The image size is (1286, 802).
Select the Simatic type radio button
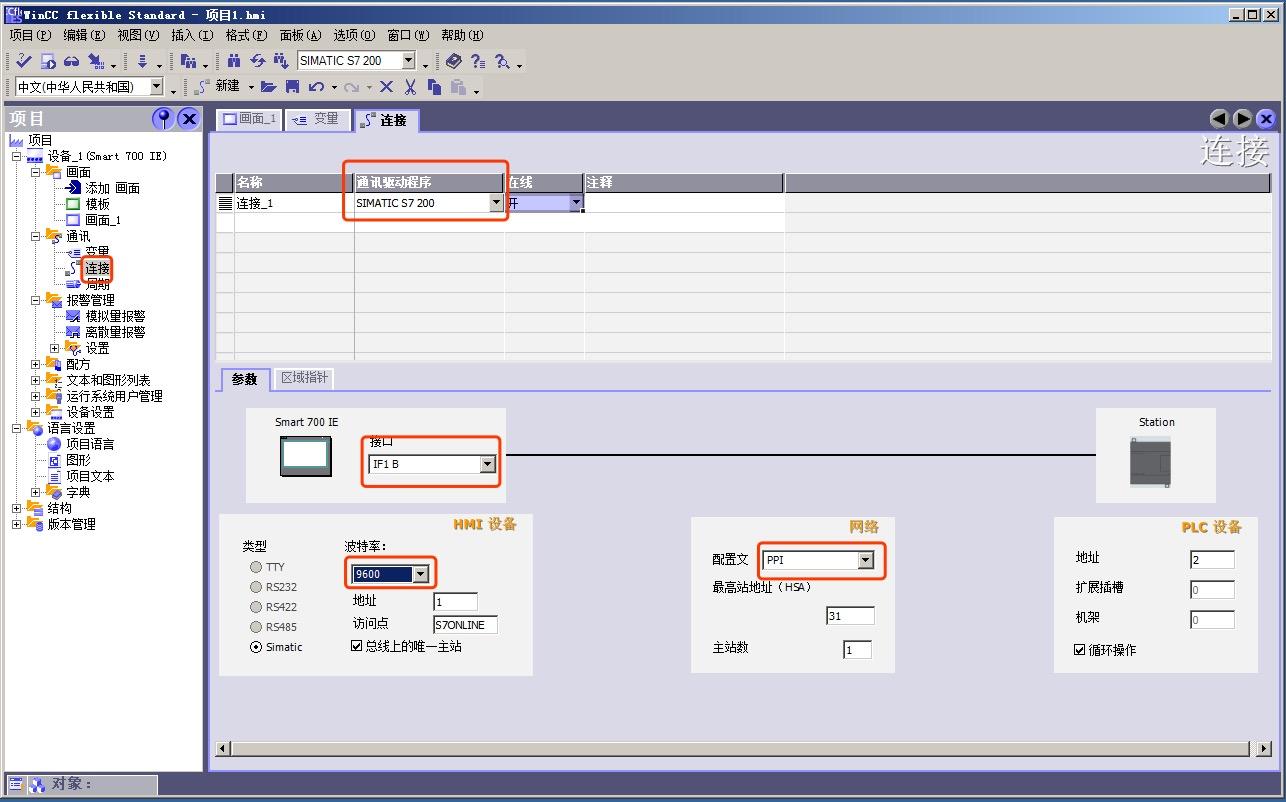(x=257, y=647)
